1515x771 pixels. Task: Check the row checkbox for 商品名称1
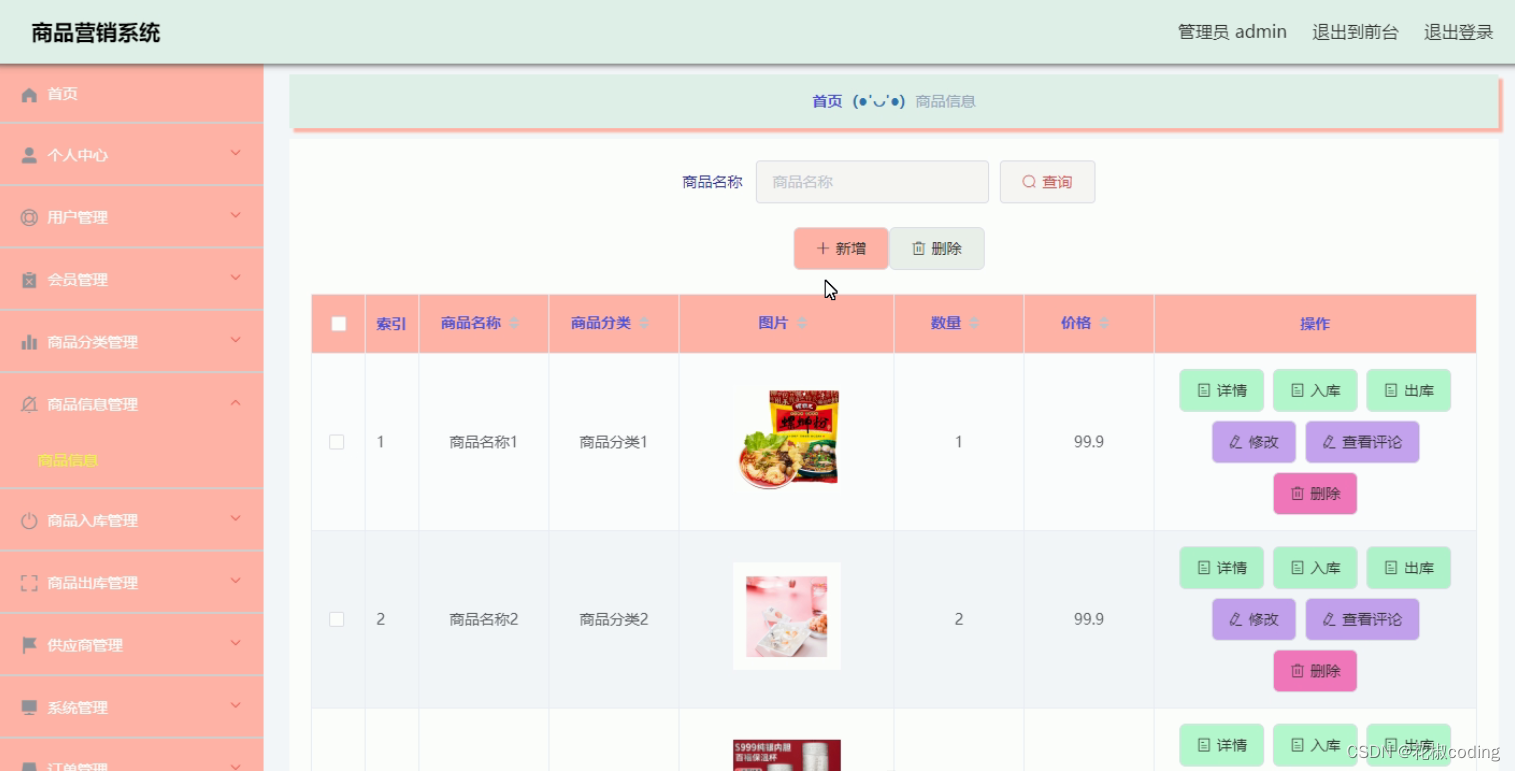(x=338, y=441)
